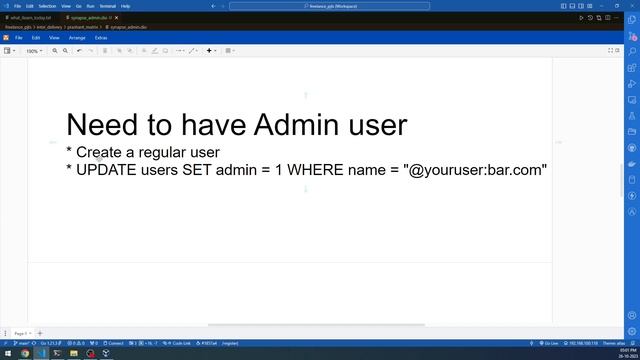Click the Connect status bar item

[x=113, y=343]
